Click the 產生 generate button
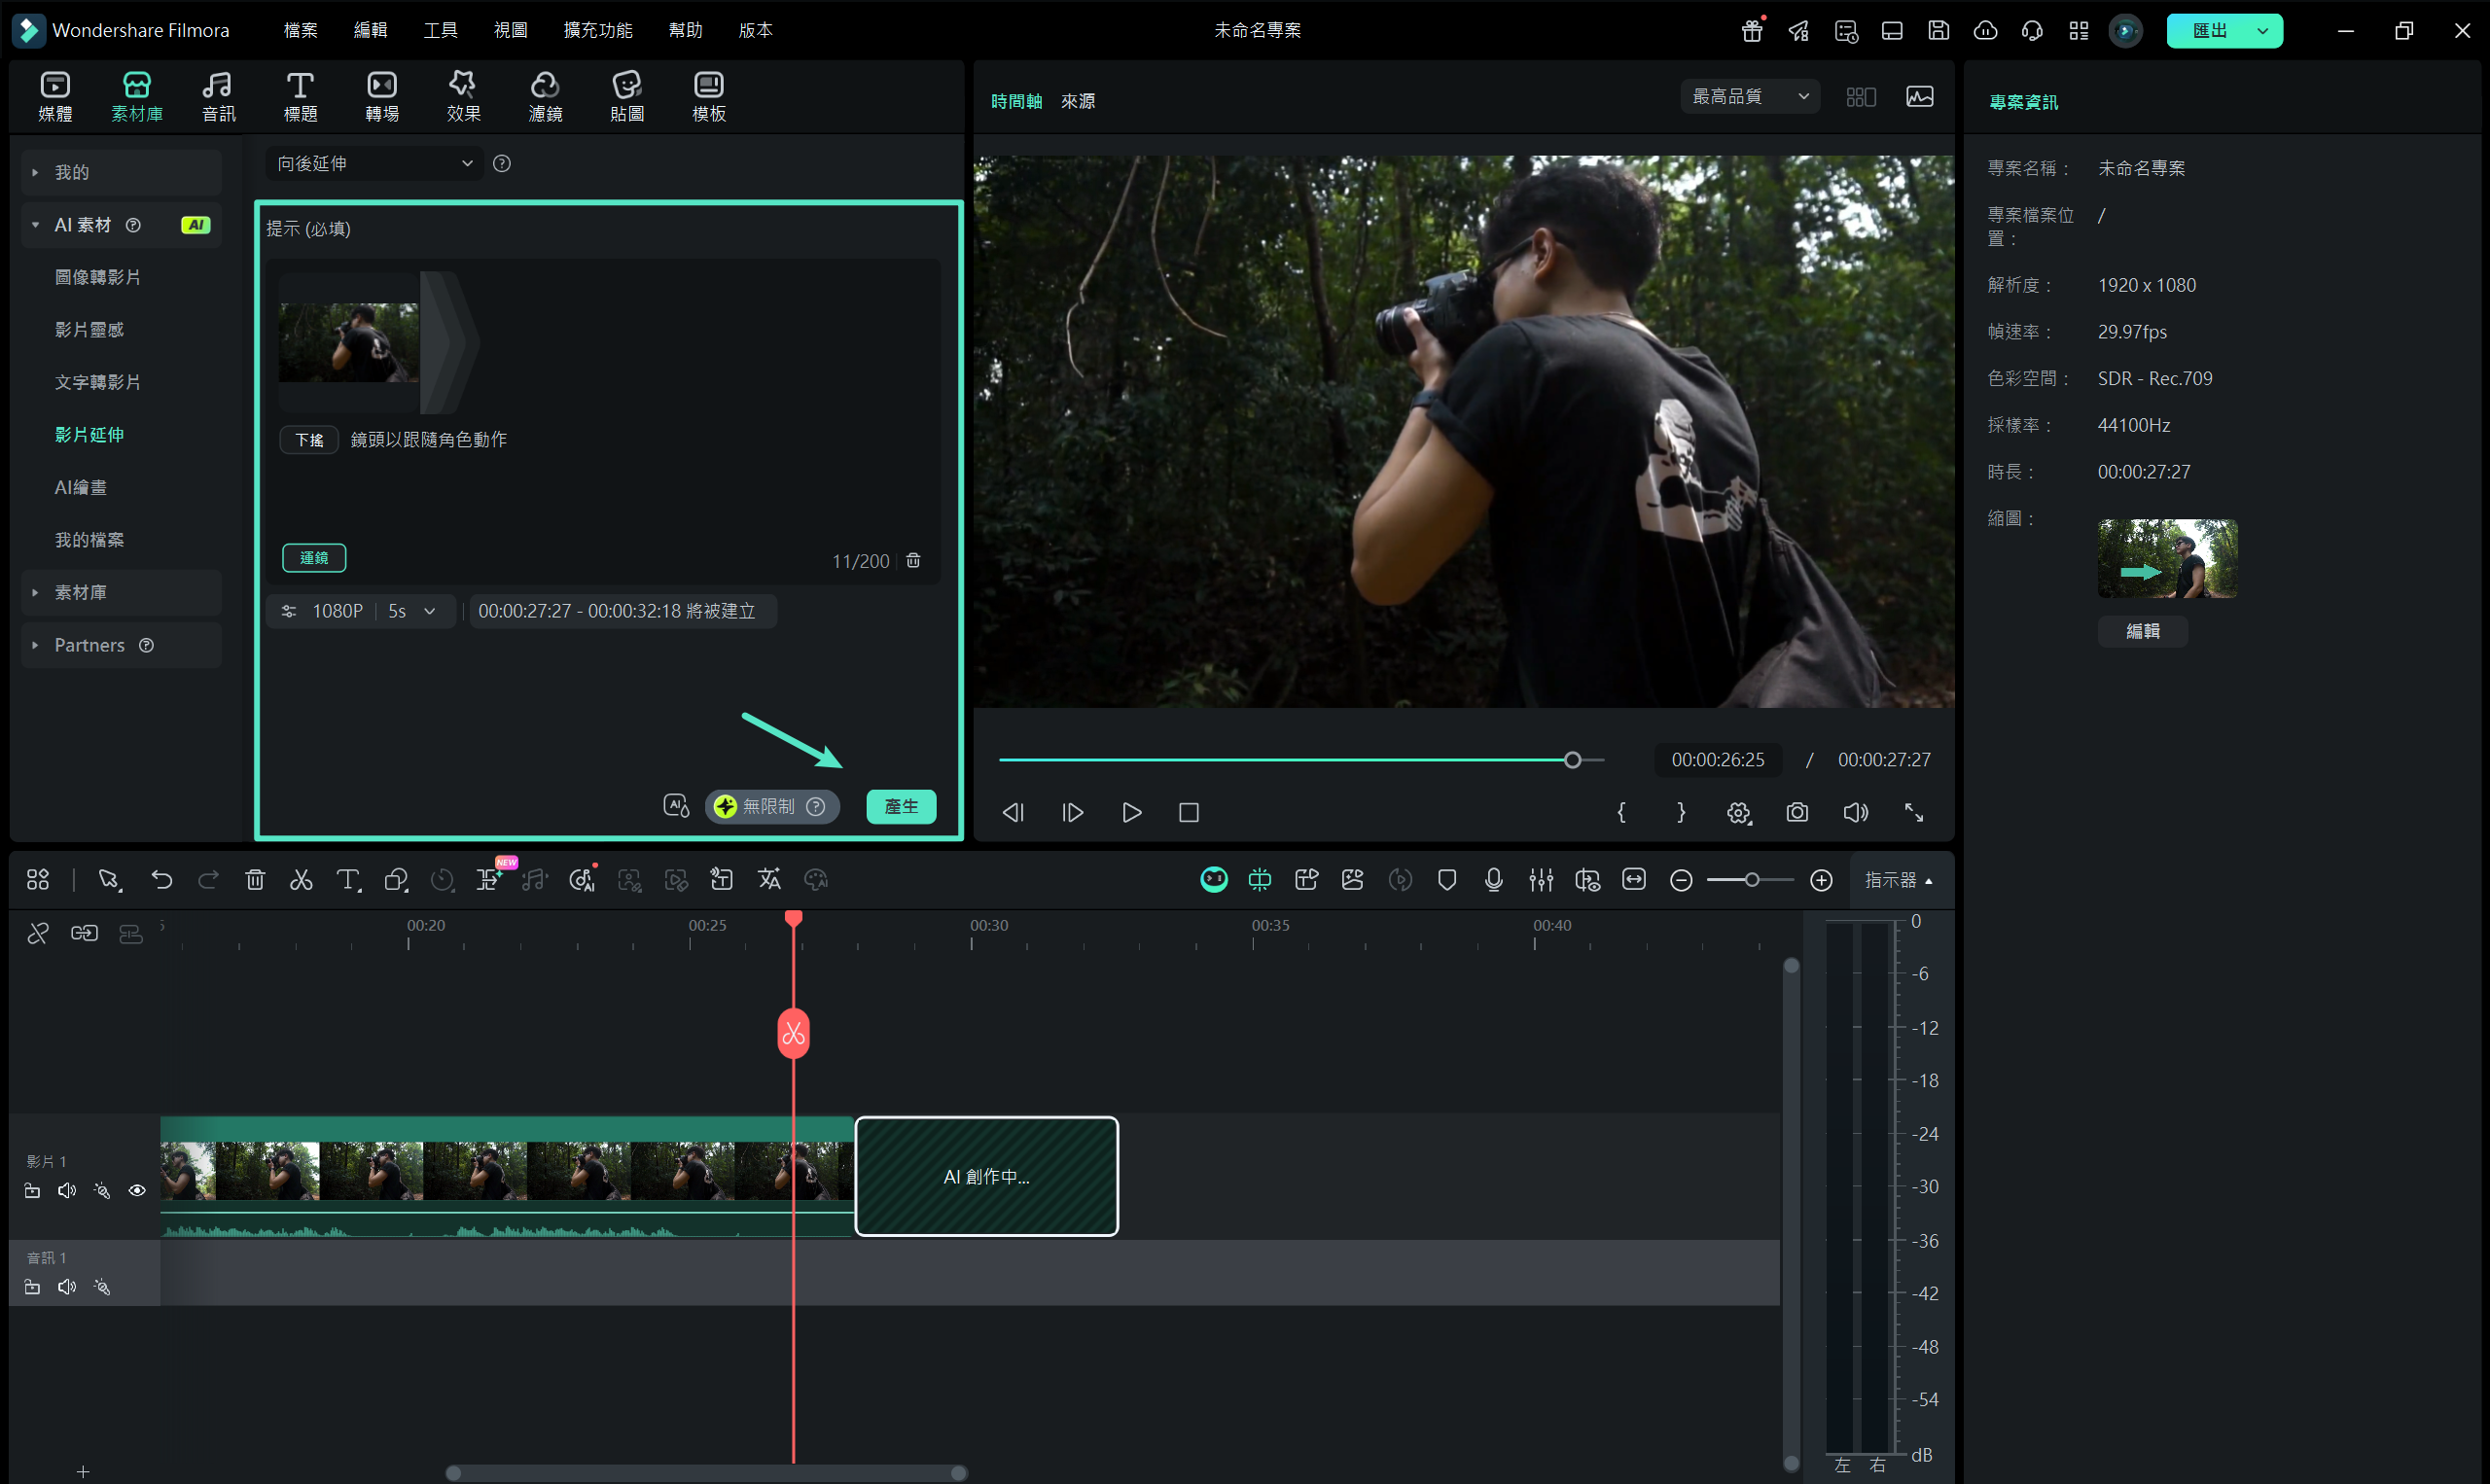This screenshot has height=1484, width=2490. [900, 807]
